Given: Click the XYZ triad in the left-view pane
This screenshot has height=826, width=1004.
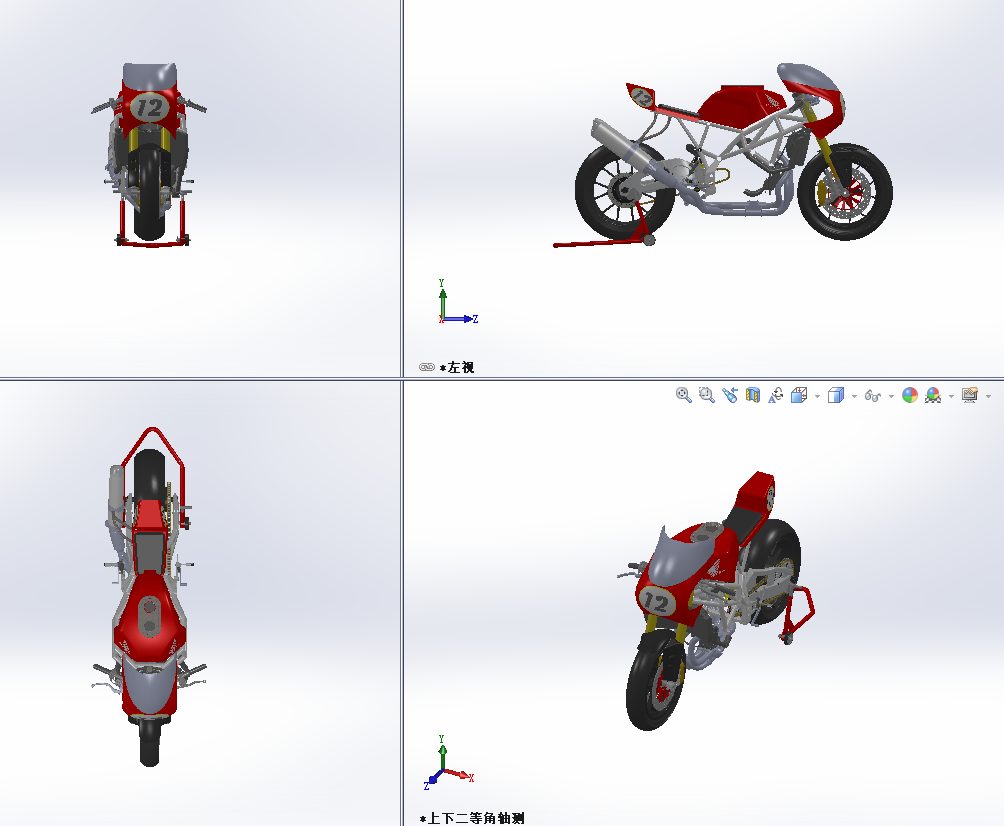Looking at the screenshot, I should [458, 302].
